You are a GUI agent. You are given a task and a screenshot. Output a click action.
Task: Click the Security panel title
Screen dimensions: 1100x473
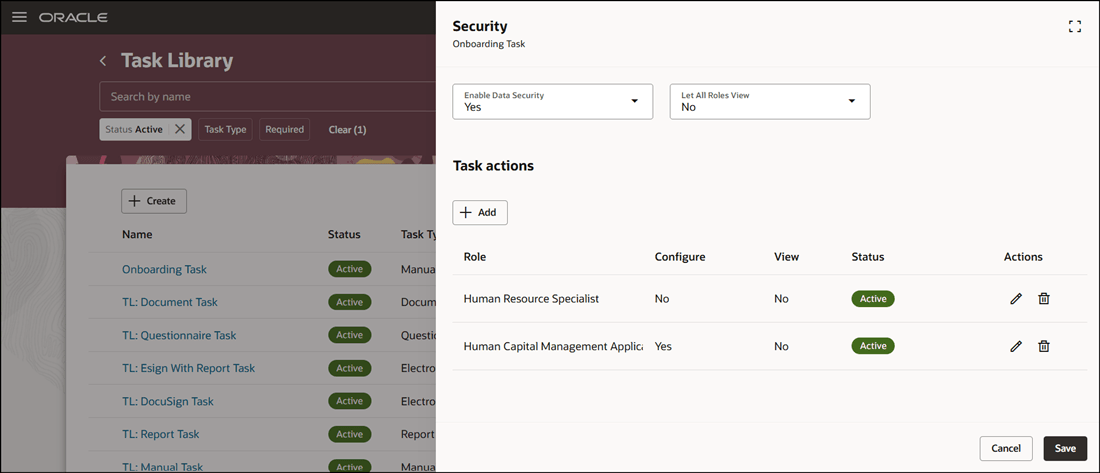[x=480, y=27]
